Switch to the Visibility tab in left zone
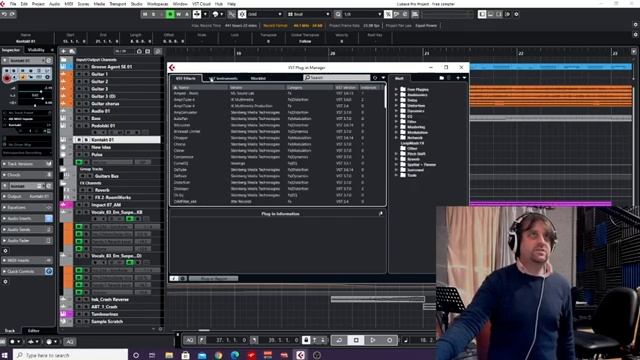The image size is (640, 360). [x=36, y=50]
